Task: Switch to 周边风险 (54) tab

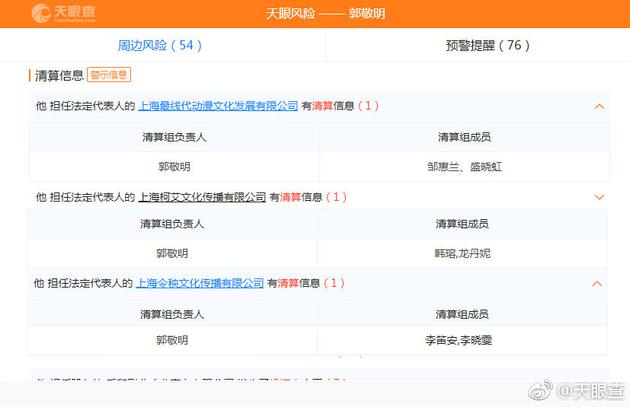Action: (160, 45)
